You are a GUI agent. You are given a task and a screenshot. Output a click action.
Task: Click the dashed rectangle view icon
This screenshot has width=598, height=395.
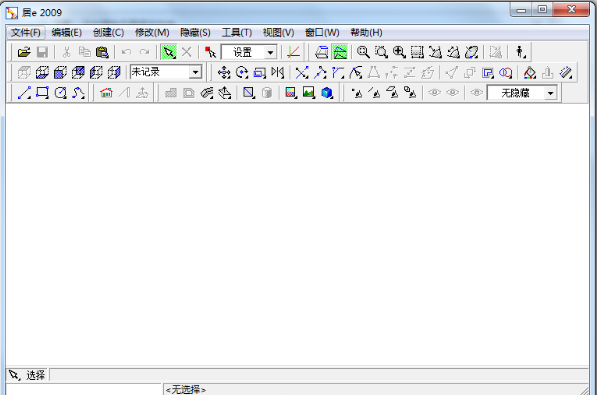tap(417, 52)
